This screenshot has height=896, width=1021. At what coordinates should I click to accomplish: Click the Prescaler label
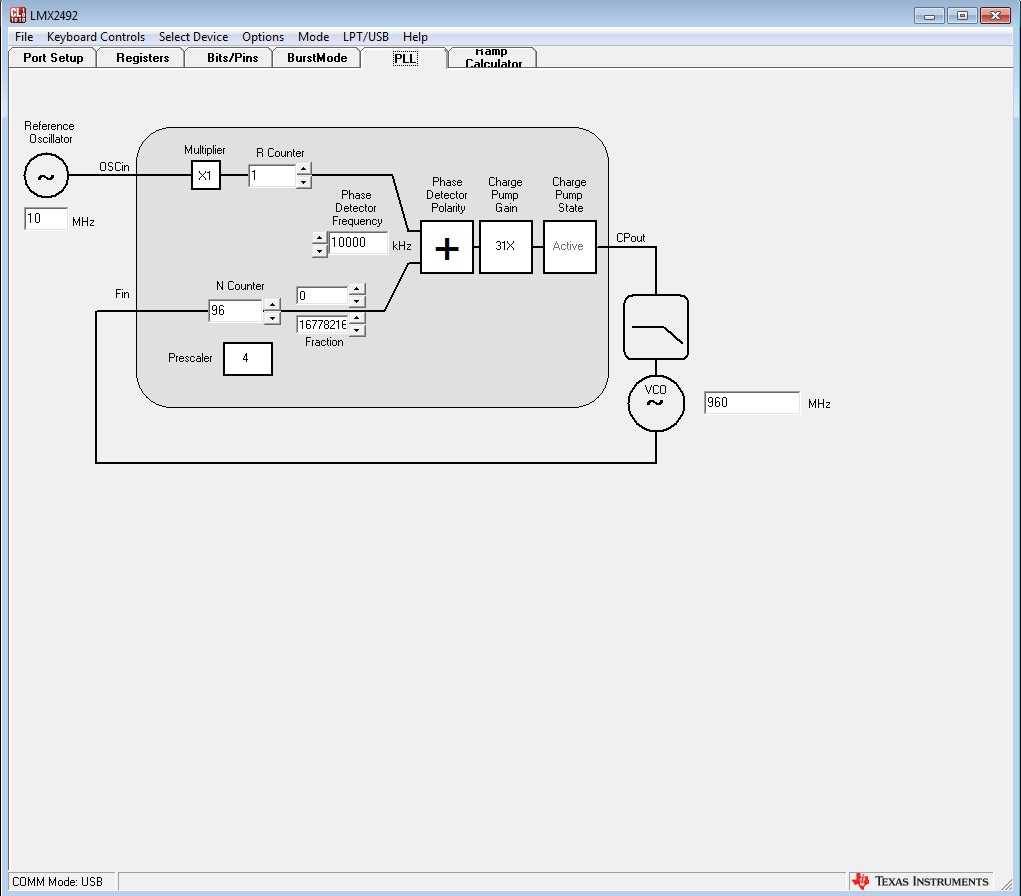coord(190,357)
